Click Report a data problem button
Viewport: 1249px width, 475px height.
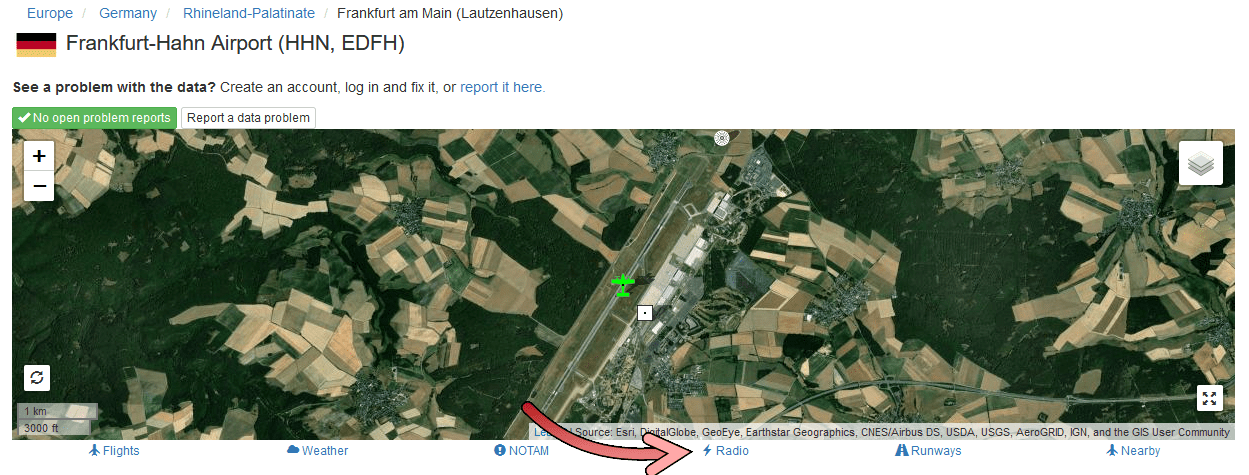click(248, 118)
